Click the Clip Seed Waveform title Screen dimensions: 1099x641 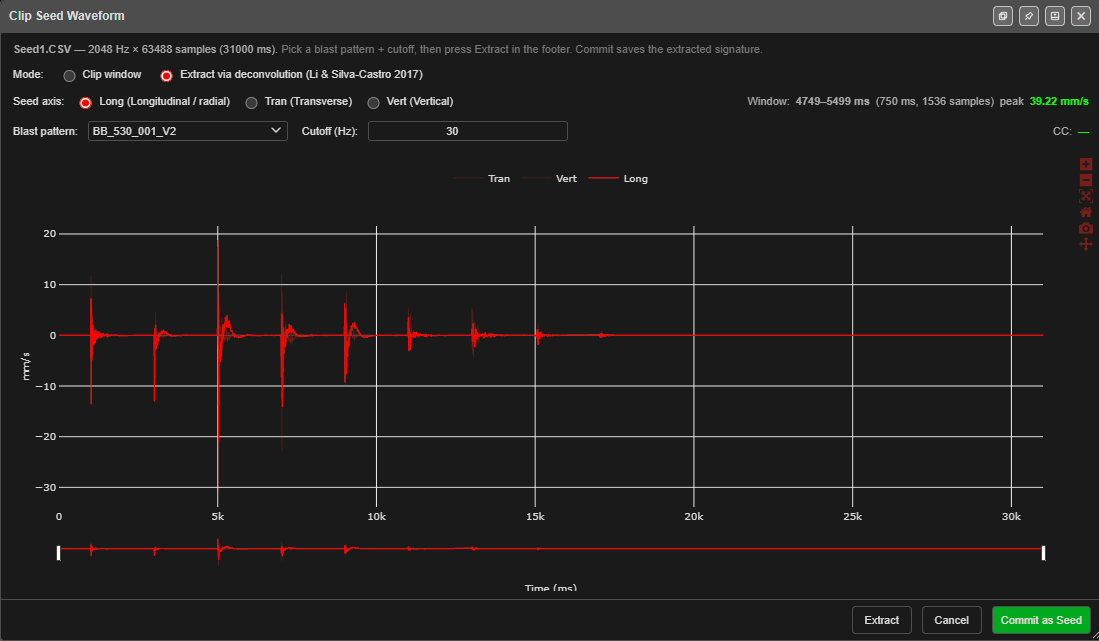(x=67, y=15)
